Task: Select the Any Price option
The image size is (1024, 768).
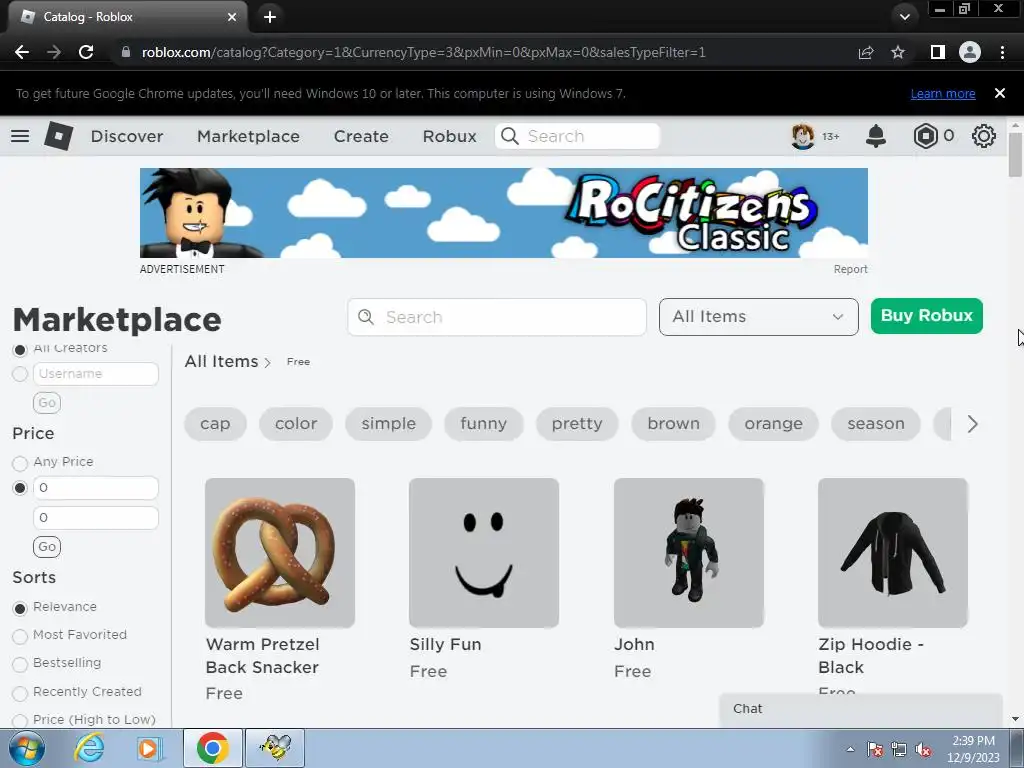Action: (20, 463)
